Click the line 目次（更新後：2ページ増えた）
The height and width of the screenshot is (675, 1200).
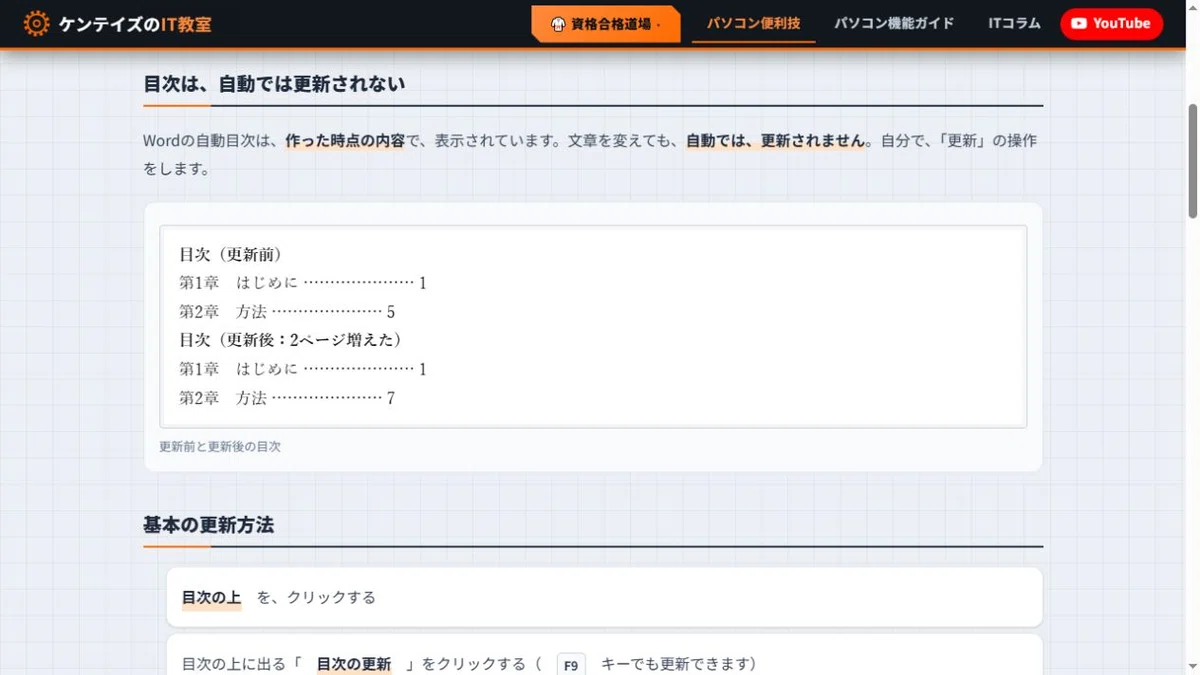291,340
